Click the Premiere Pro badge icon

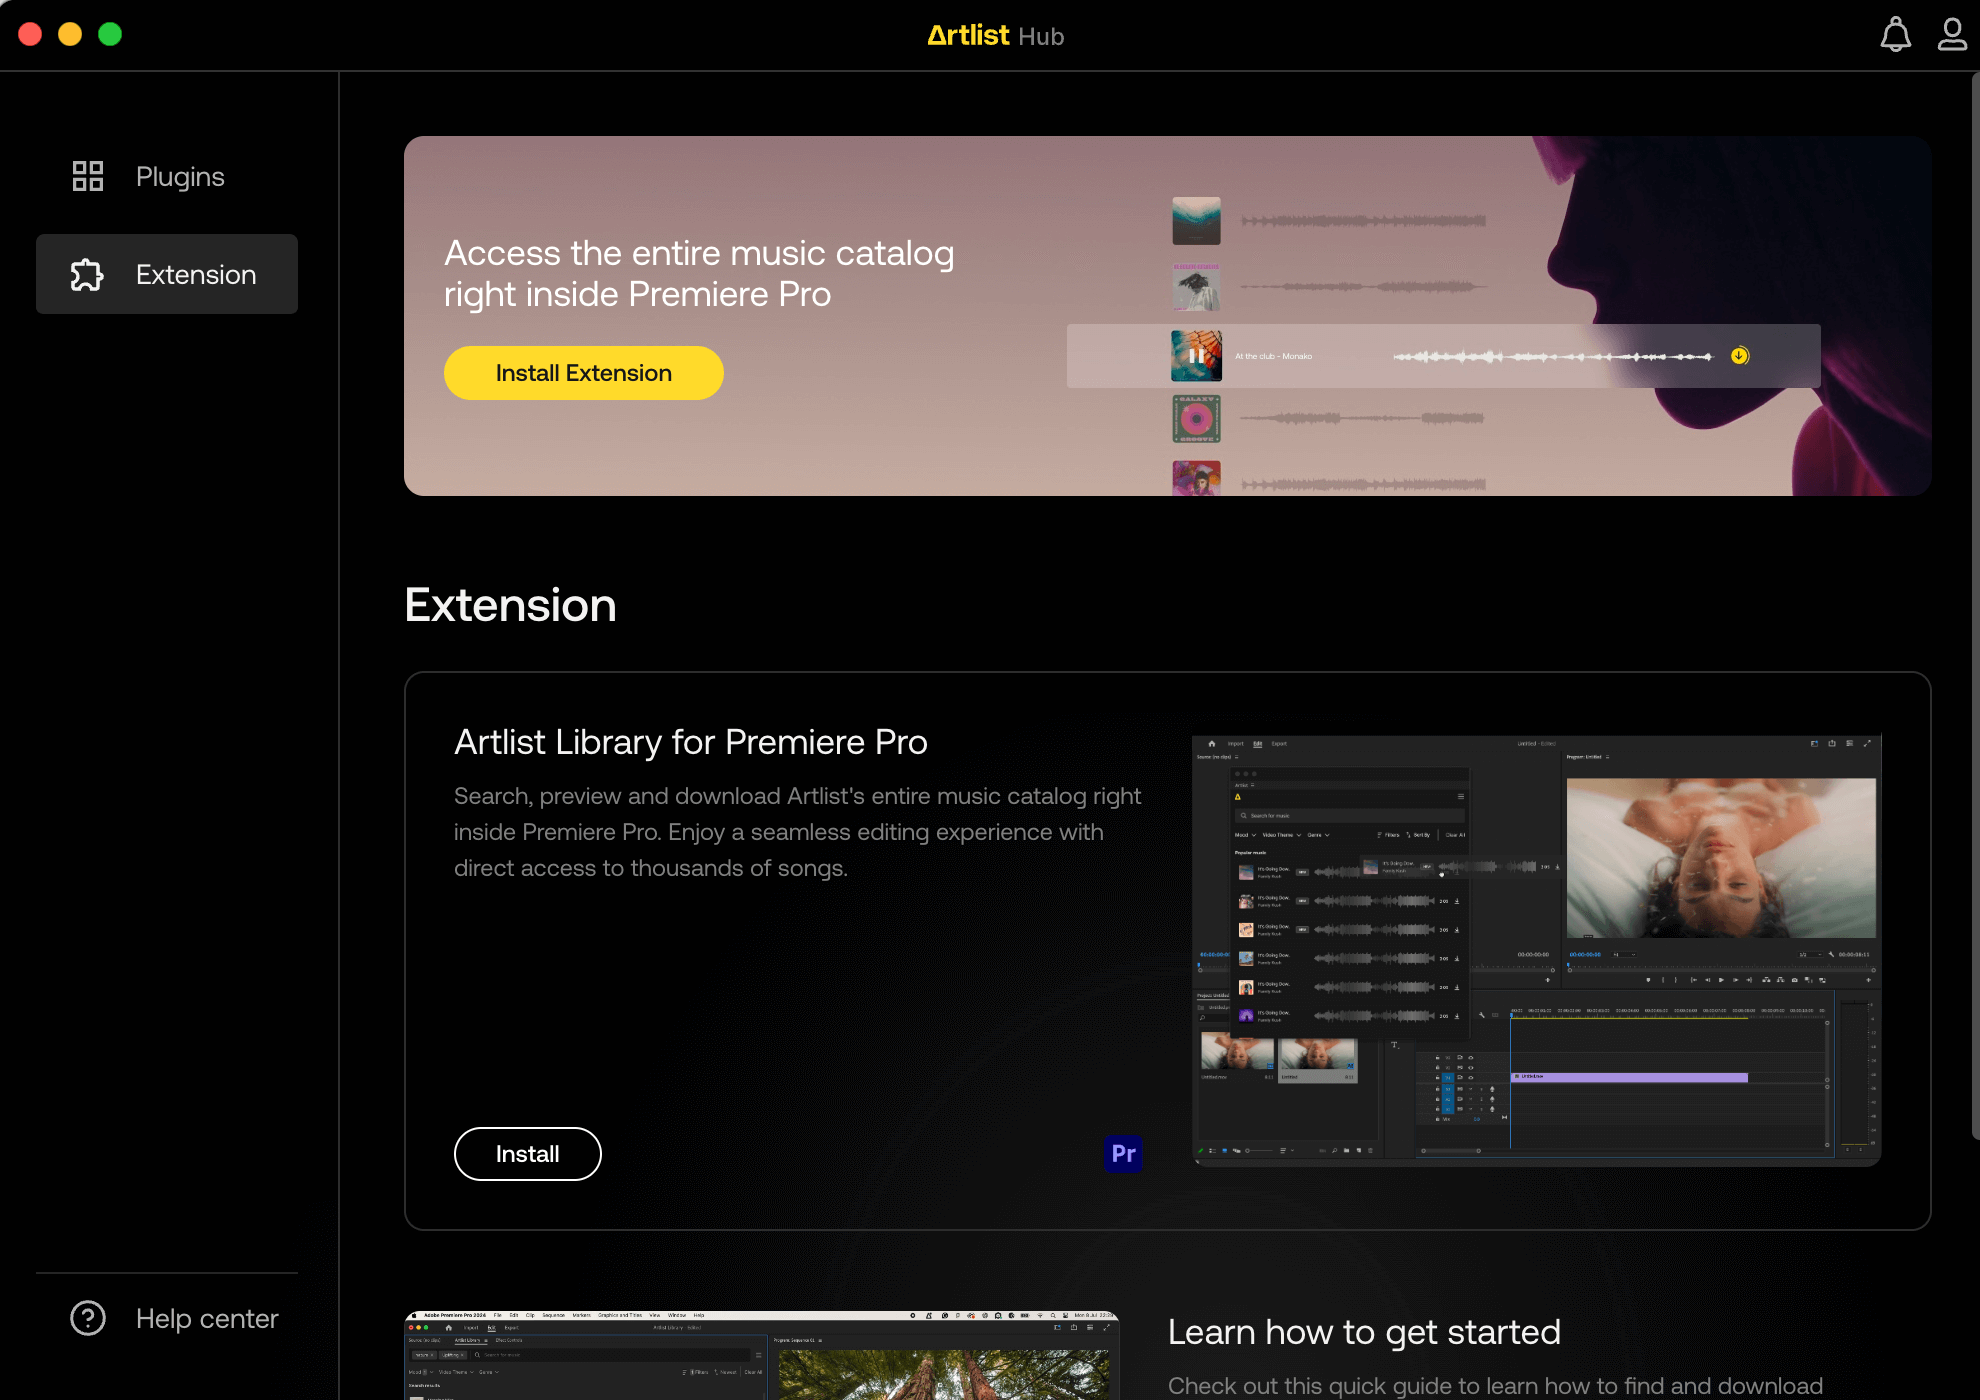click(x=1123, y=1153)
